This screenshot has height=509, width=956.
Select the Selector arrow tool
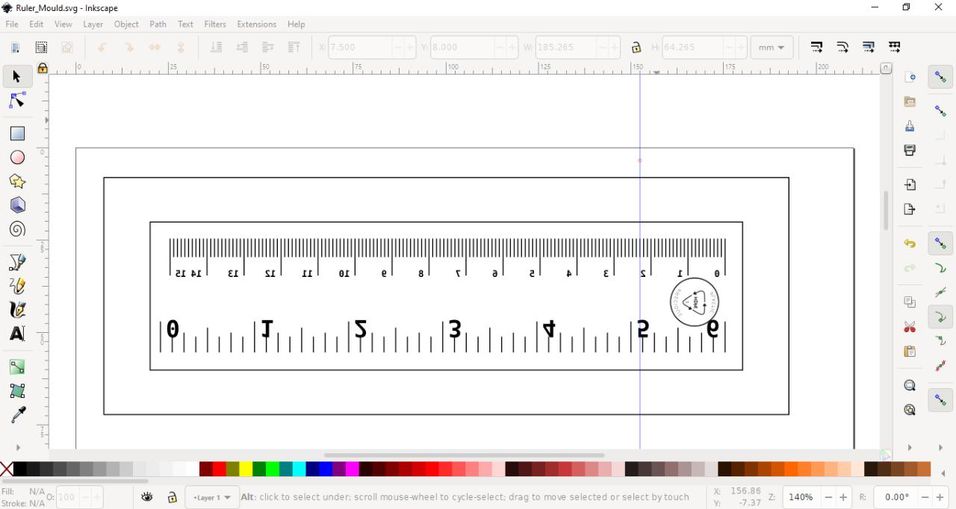16,76
